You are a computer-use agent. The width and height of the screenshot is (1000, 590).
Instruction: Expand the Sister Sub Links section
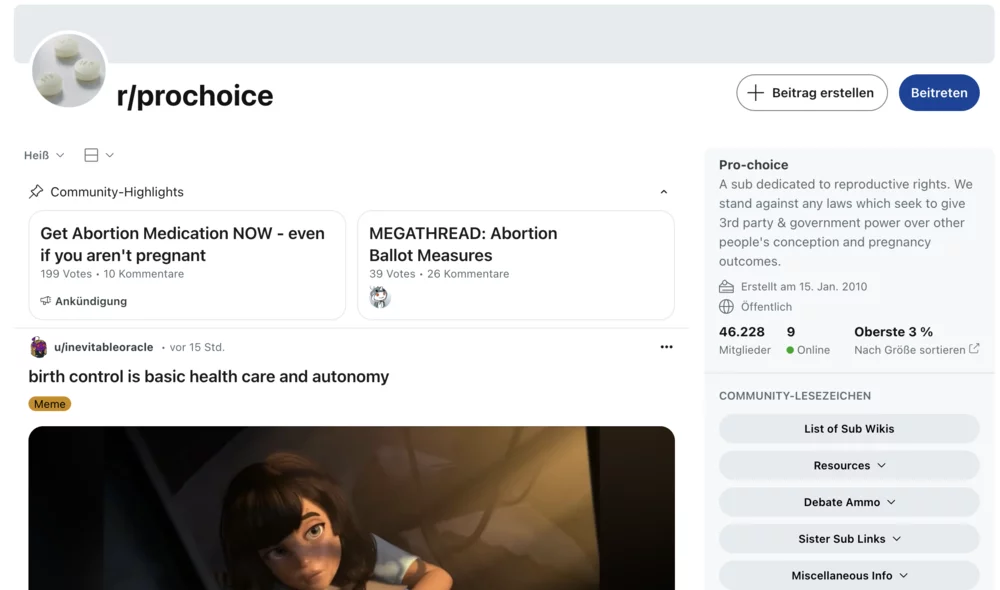pyautogui.click(x=848, y=538)
